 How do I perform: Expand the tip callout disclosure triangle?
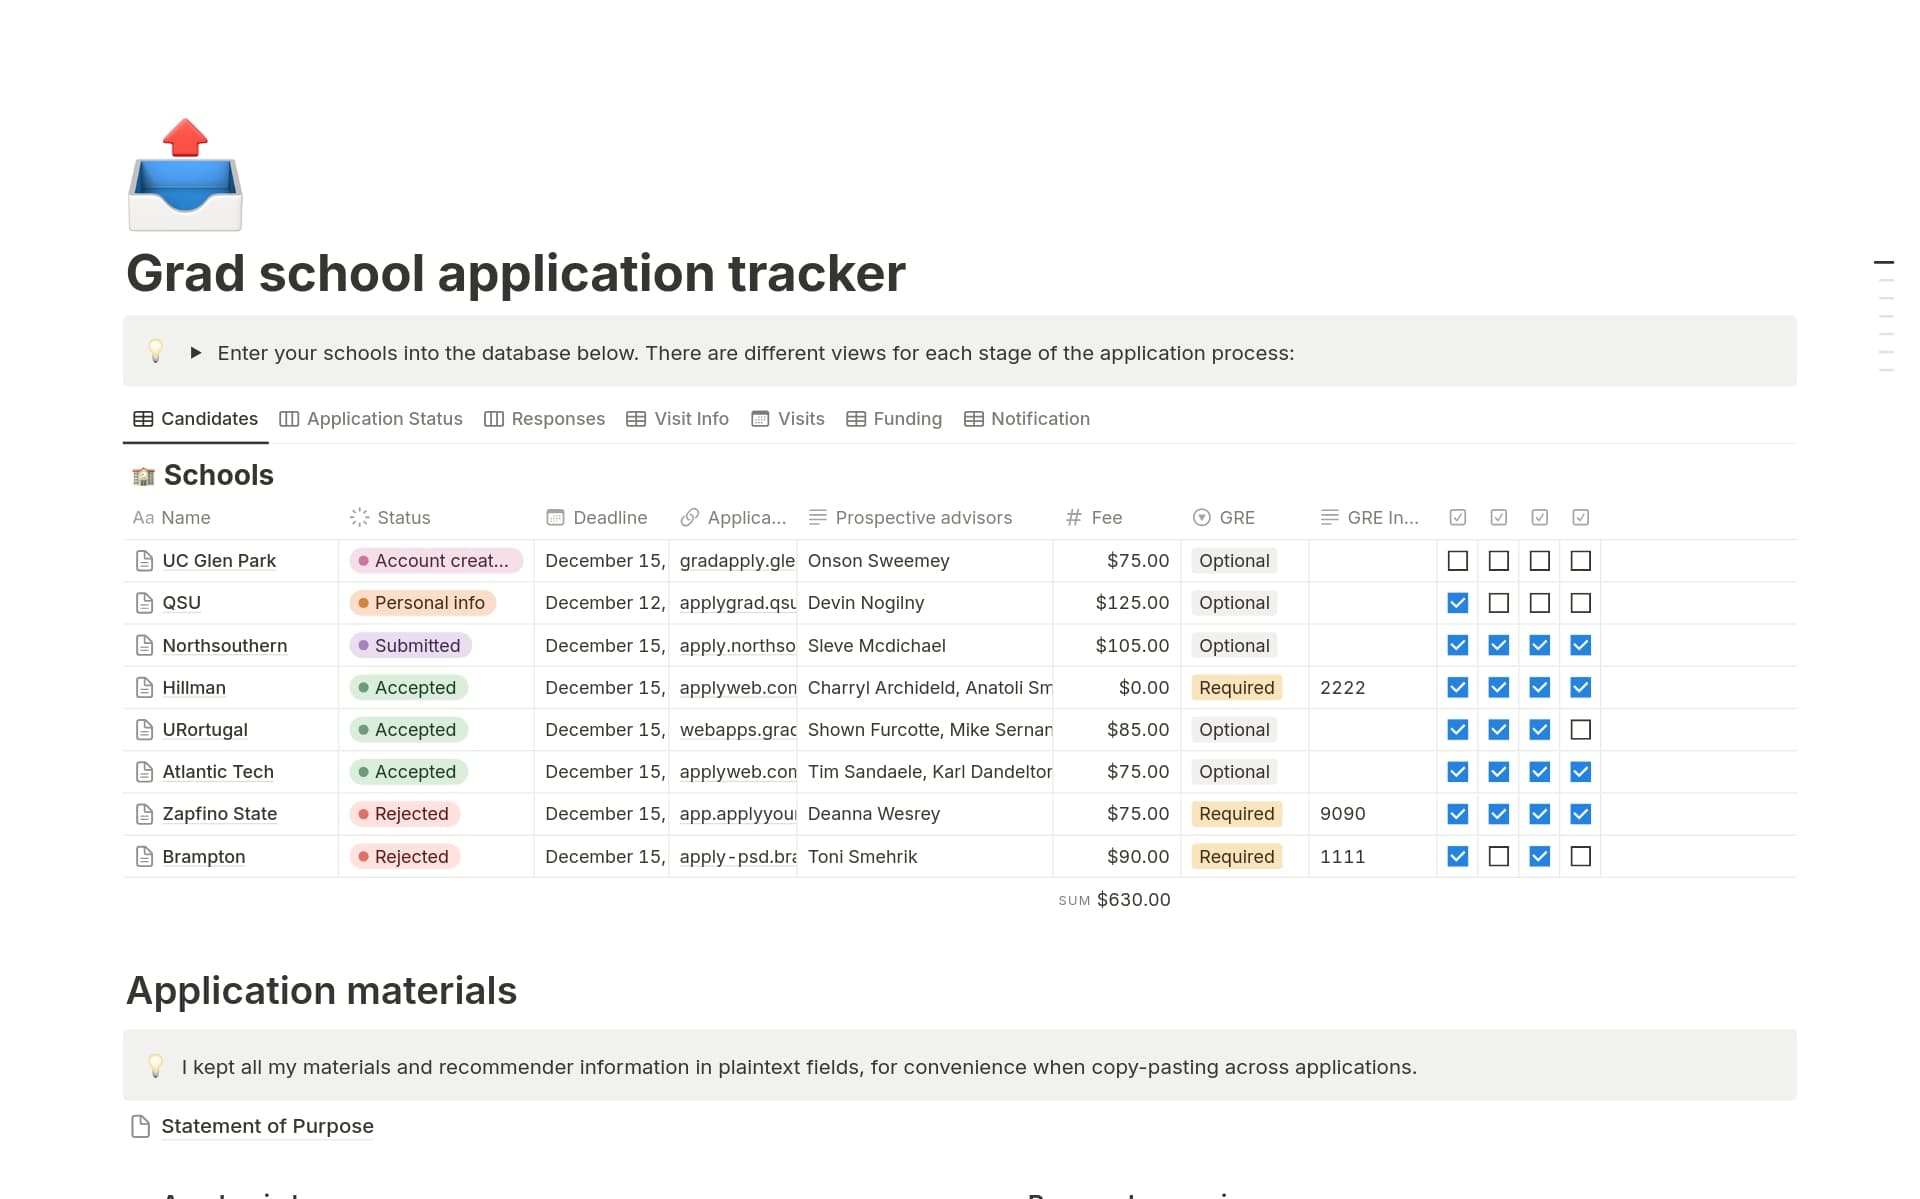pyautogui.click(x=195, y=352)
